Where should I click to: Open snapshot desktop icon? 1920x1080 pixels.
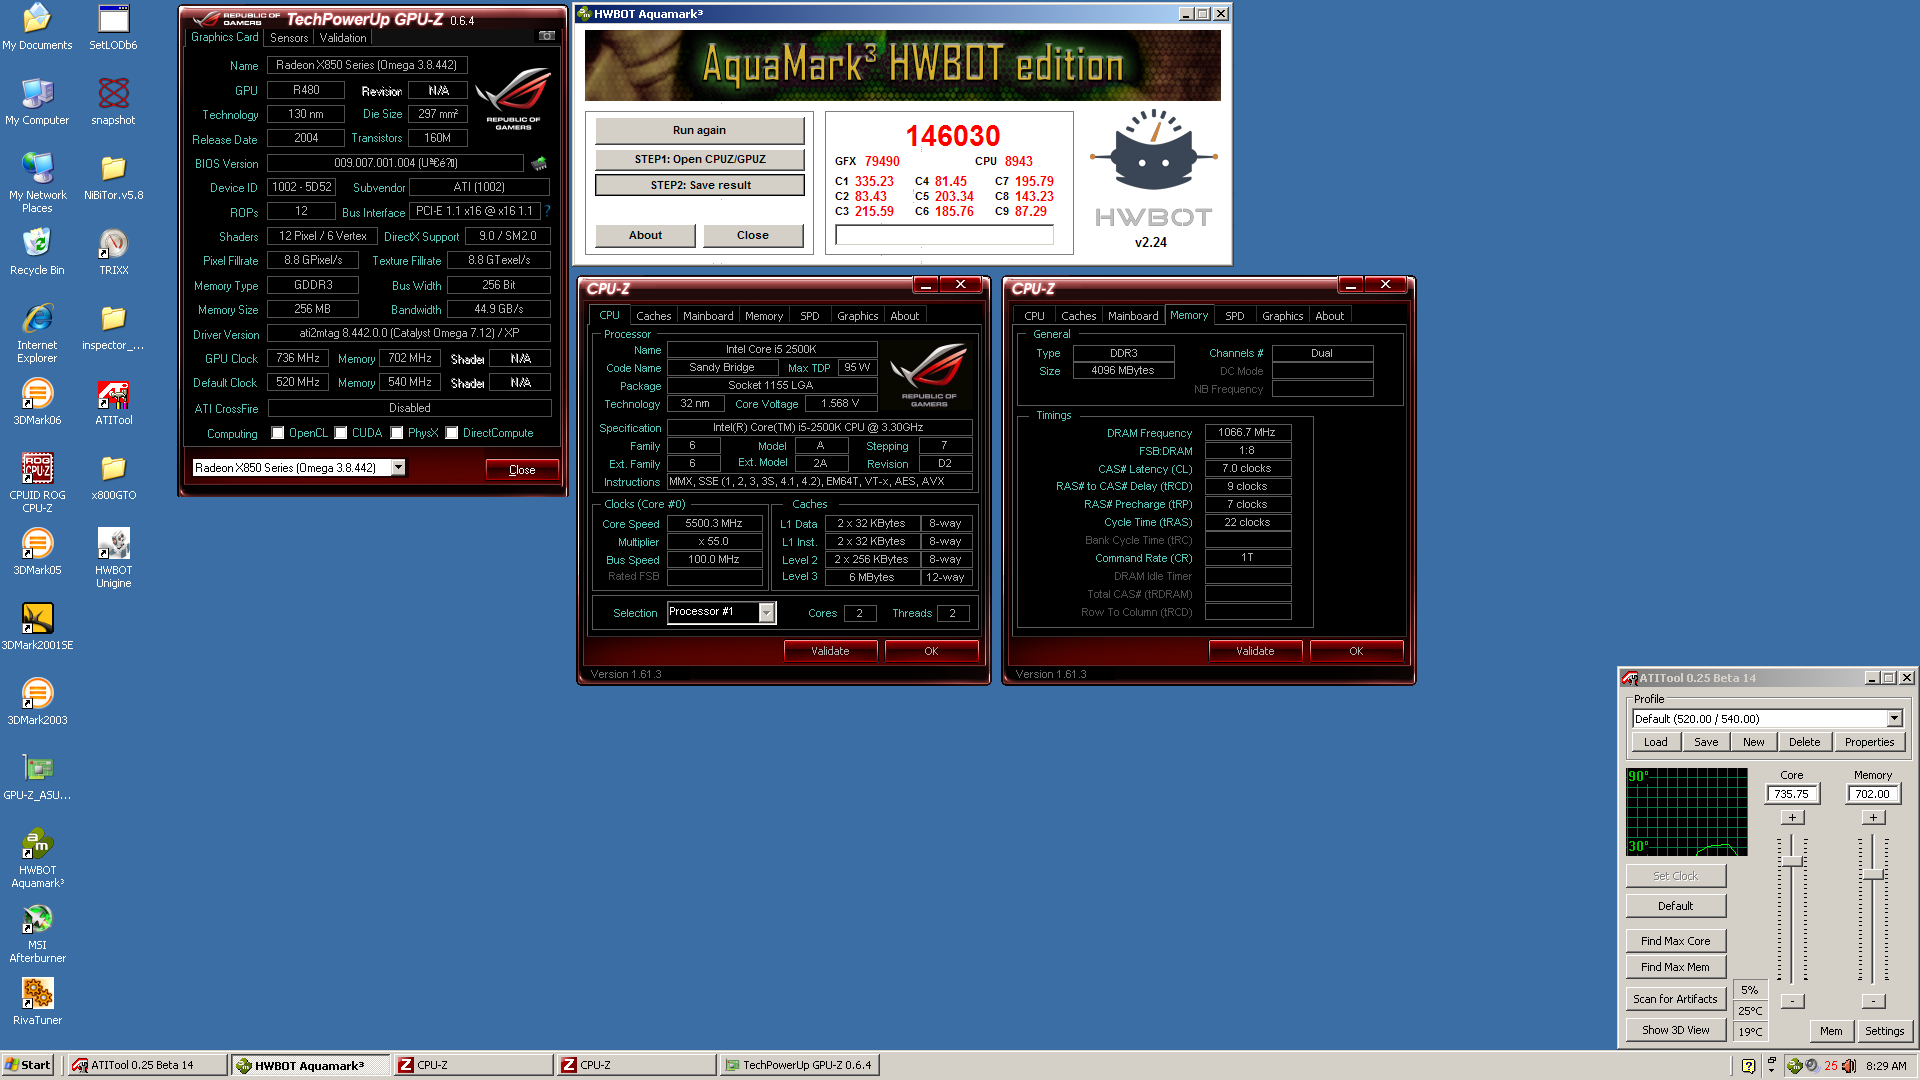[113, 102]
